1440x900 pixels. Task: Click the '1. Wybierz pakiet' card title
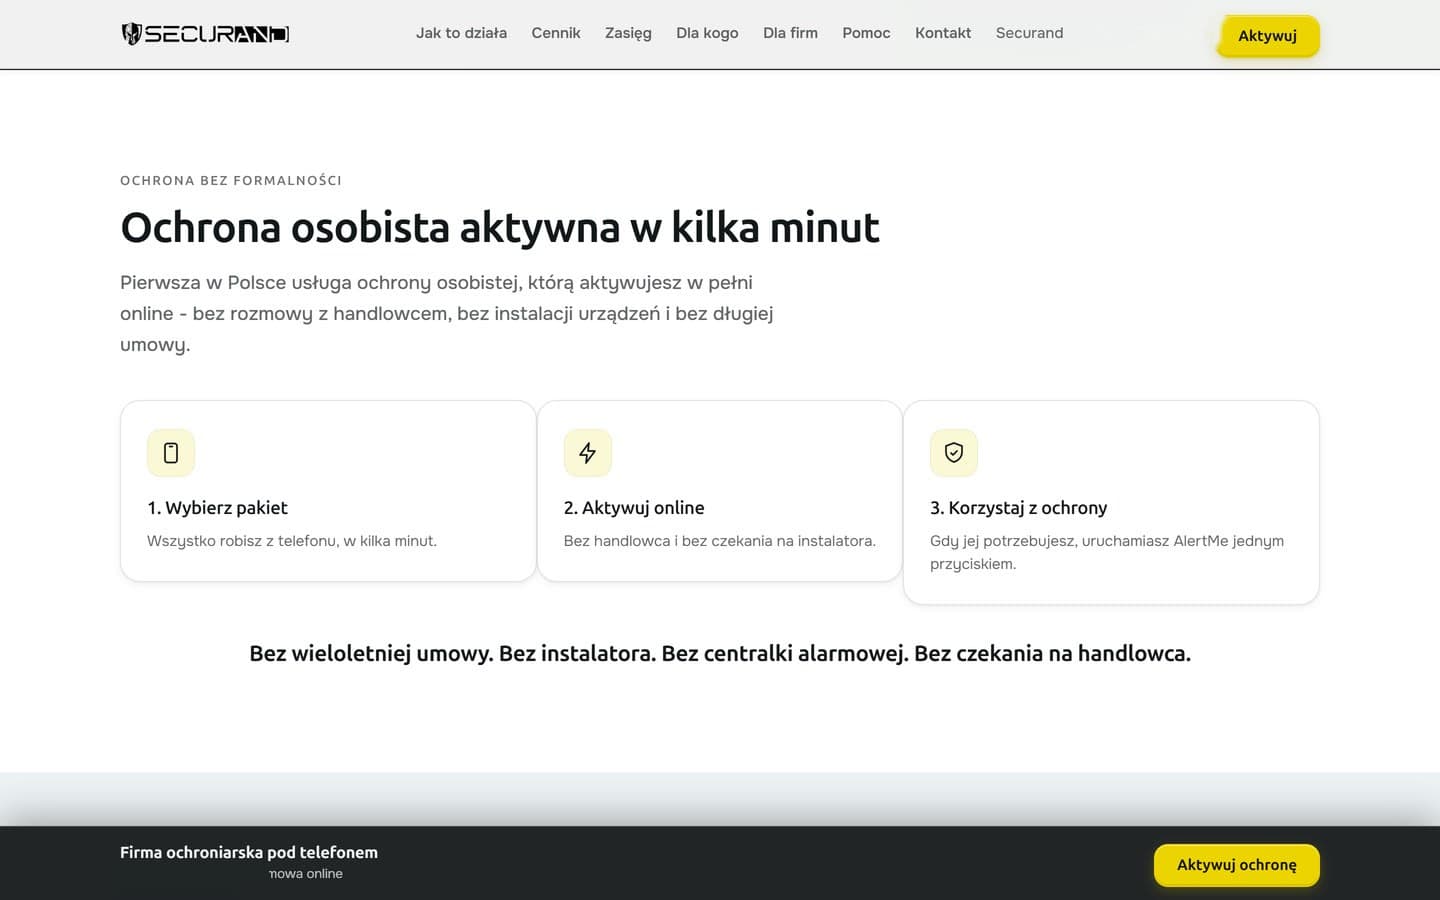(x=217, y=508)
